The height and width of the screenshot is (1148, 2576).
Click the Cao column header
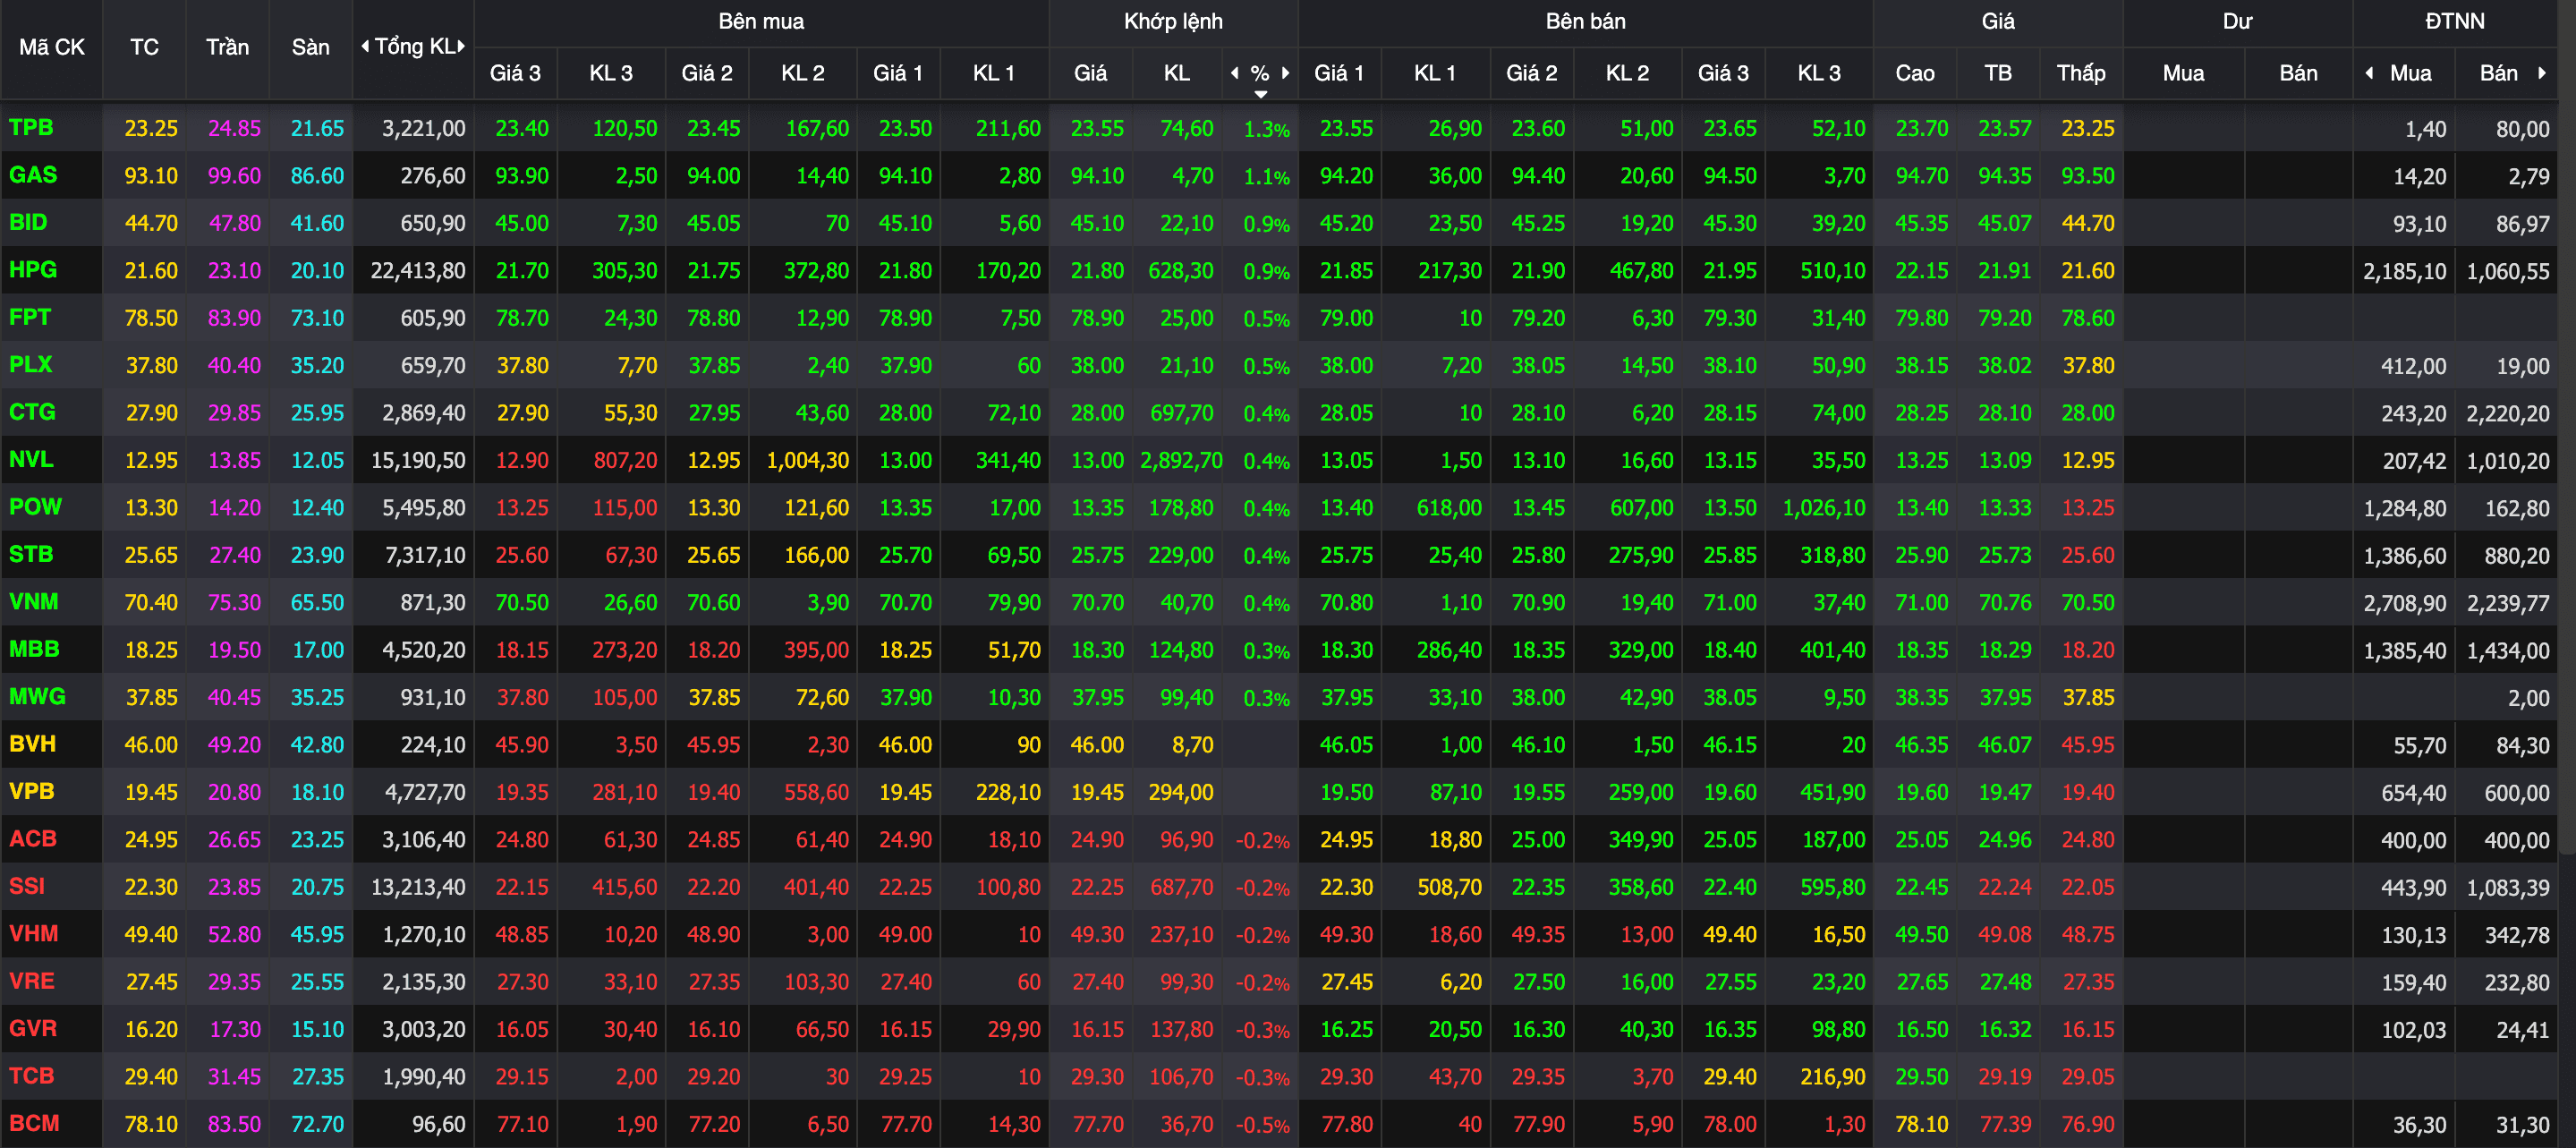[x=1915, y=73]
